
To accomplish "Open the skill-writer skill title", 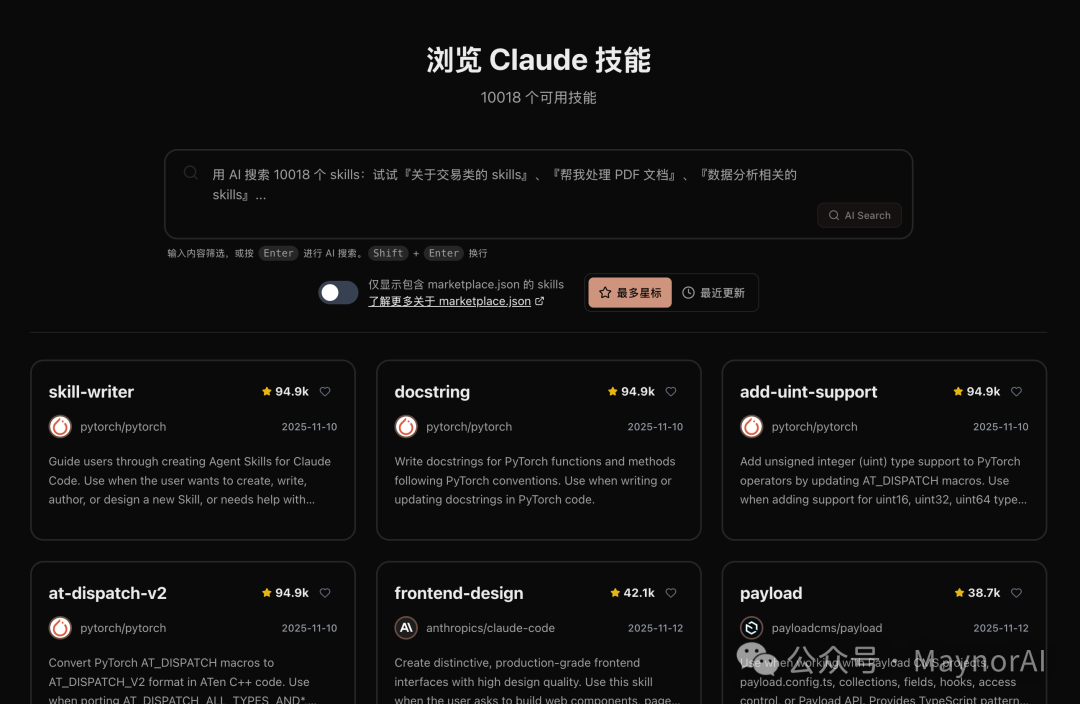I will tap(91, 392).
